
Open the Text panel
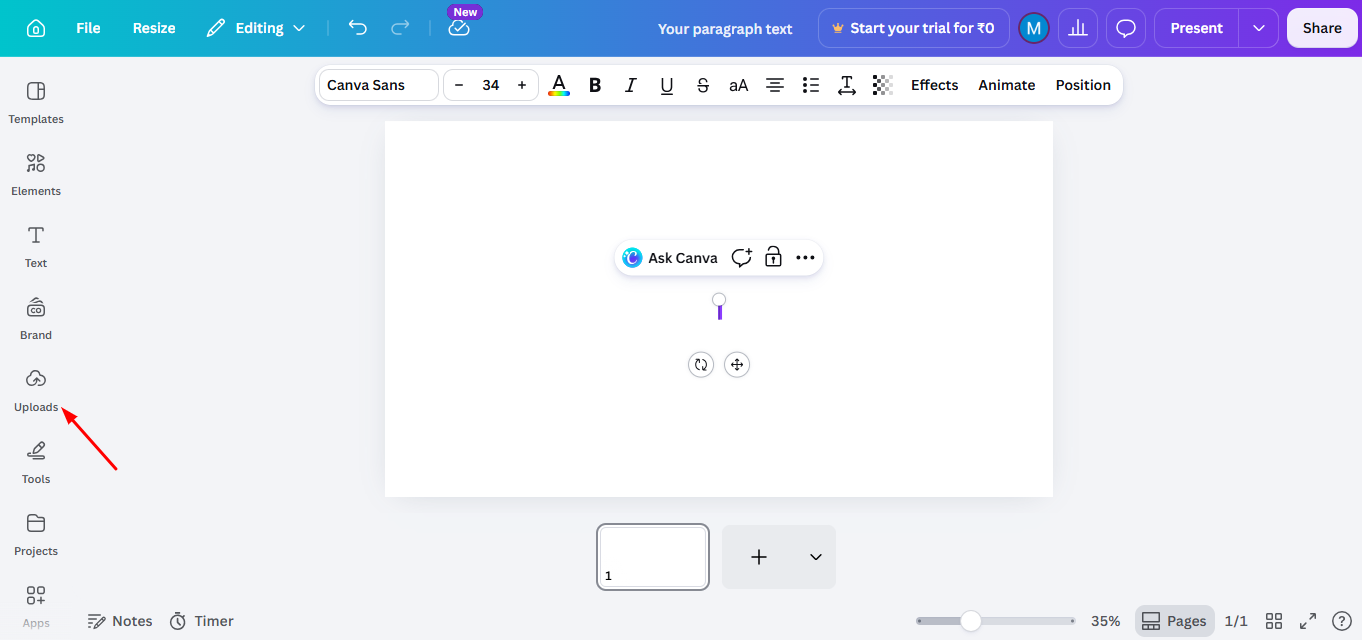(36, 247)
